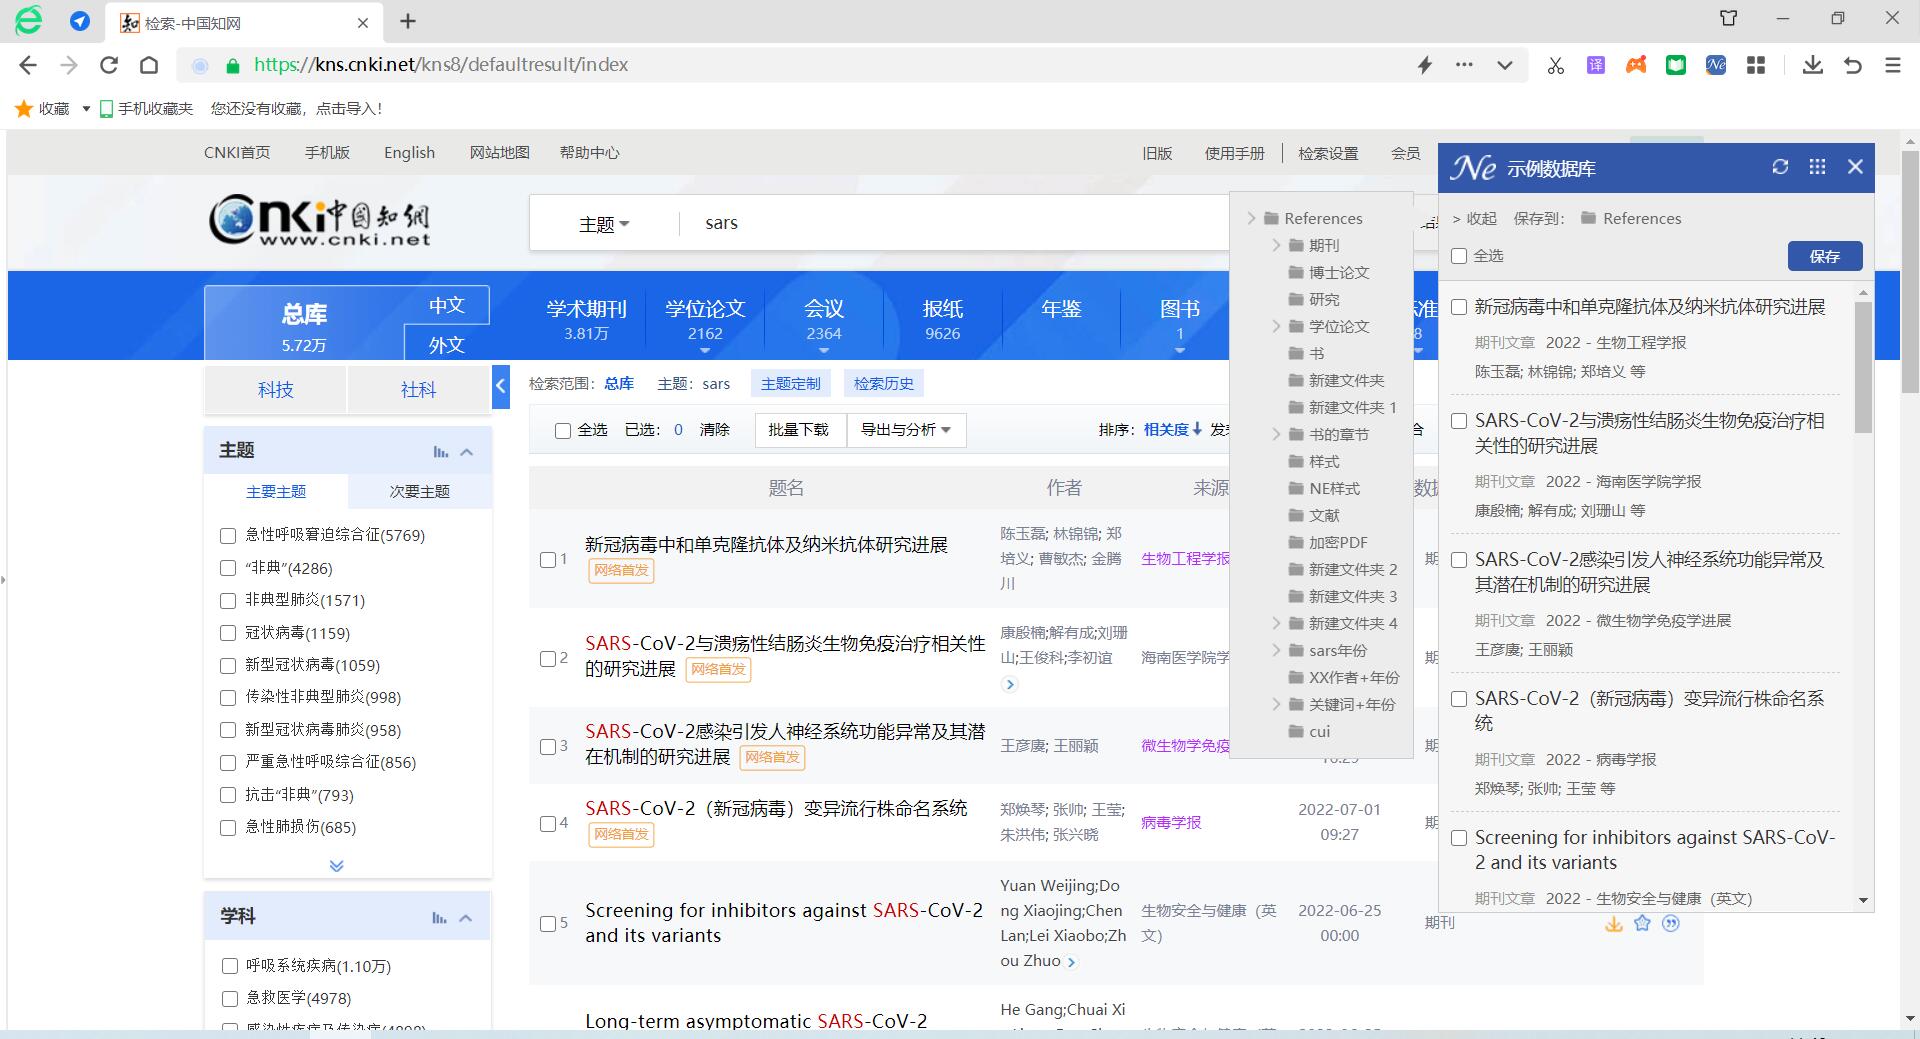Toggle the 全选 checkbox in the results toolbar
This screenshot has height=1039, width=1920.
coord(563,431)
